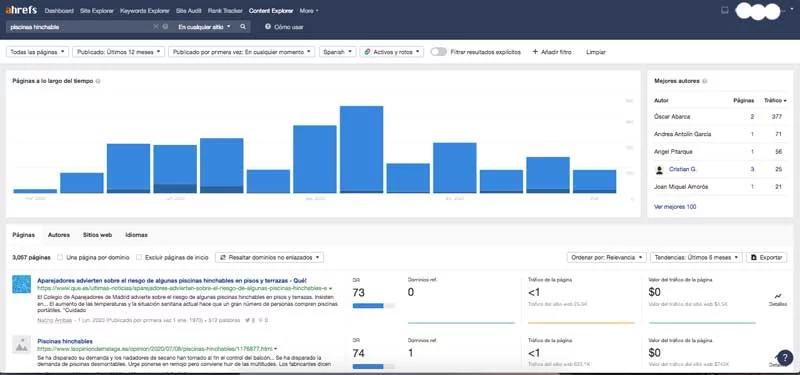Image resolution: width=800 pixels, height=375 pixels.
Task: Clear the search query with the X icon
Action: (156, 27)
